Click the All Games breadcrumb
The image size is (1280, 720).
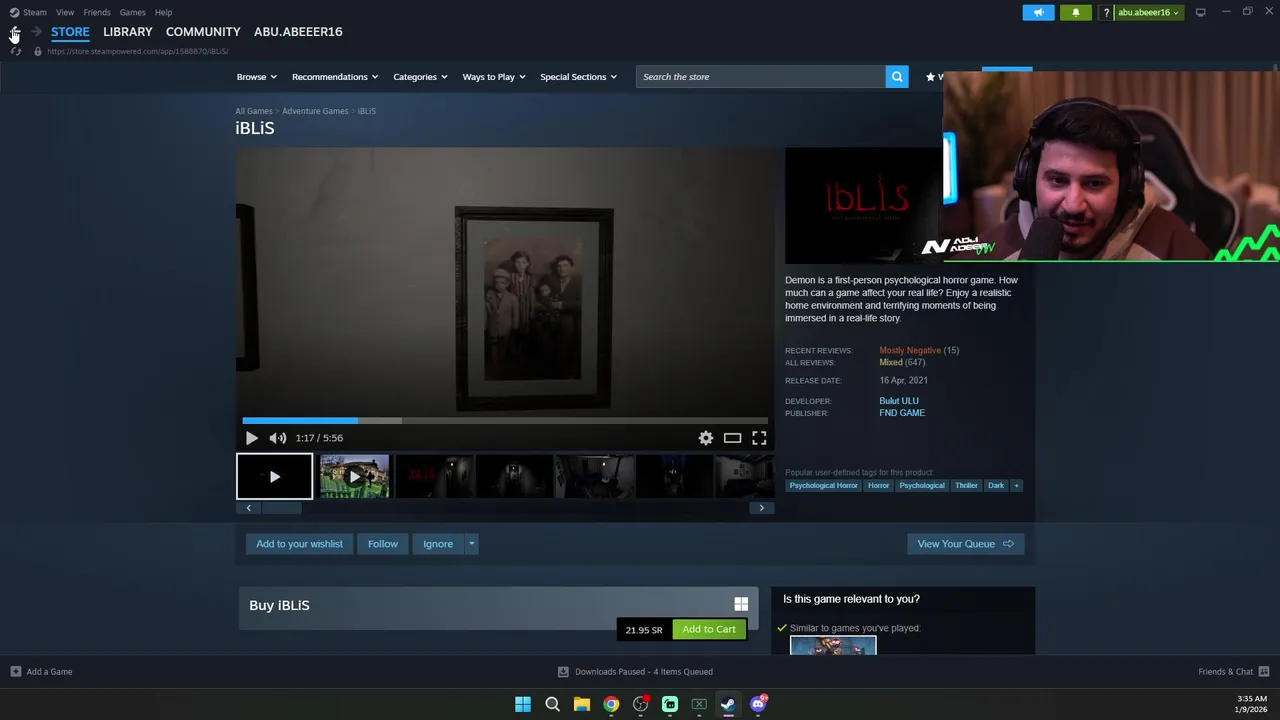[x=254, y=111]
